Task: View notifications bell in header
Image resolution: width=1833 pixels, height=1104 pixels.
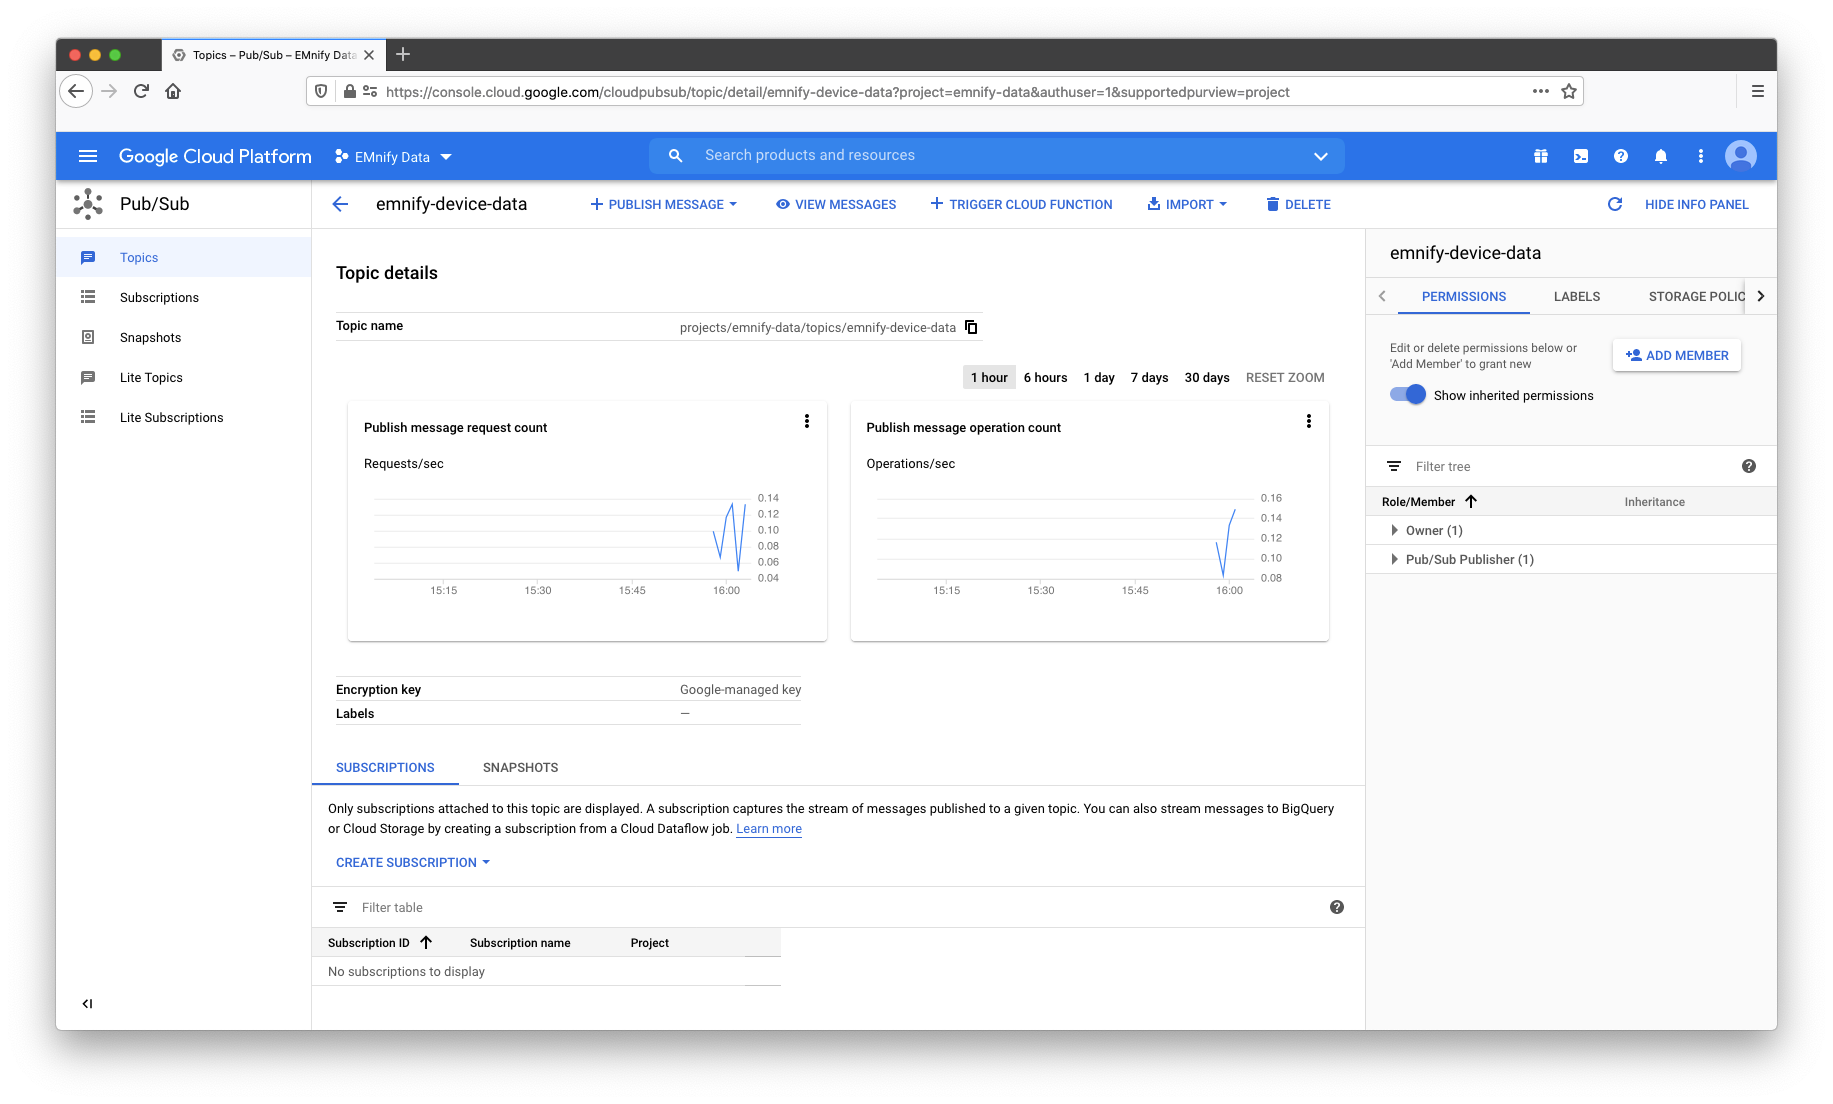Action: 1661,156
